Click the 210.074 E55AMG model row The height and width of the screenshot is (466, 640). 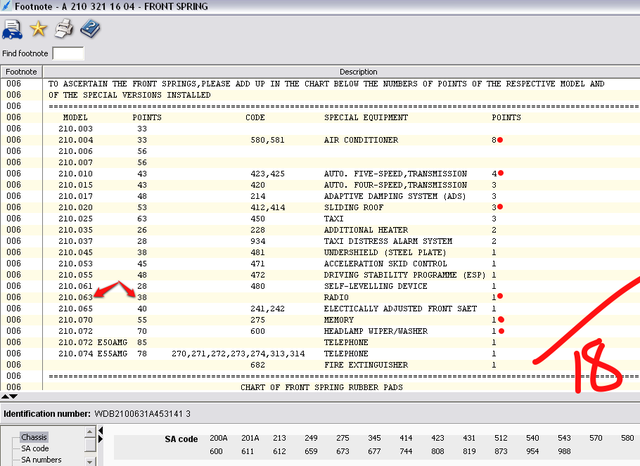point(93,354)
